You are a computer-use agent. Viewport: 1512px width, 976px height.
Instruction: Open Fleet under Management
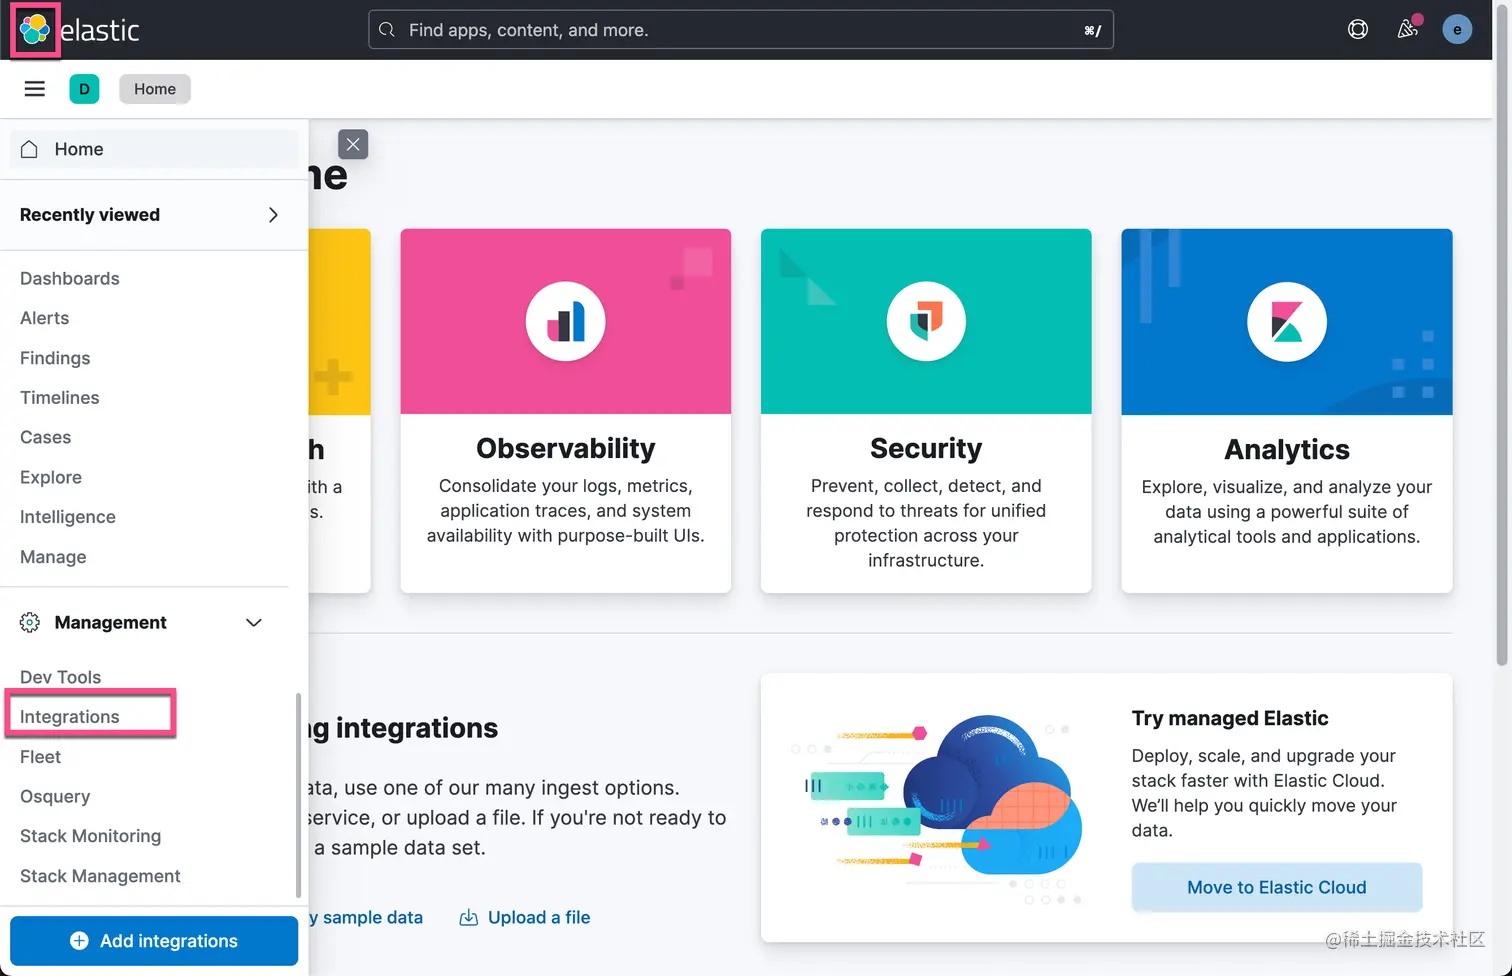pyautogui.click(x=41, y=757)
